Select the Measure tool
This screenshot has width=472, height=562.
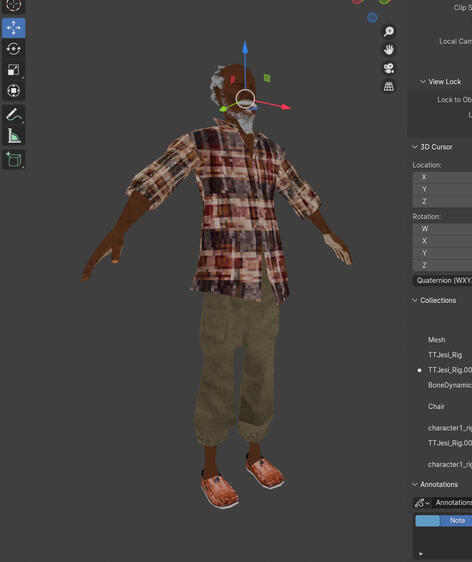click(x=14, y=135)
